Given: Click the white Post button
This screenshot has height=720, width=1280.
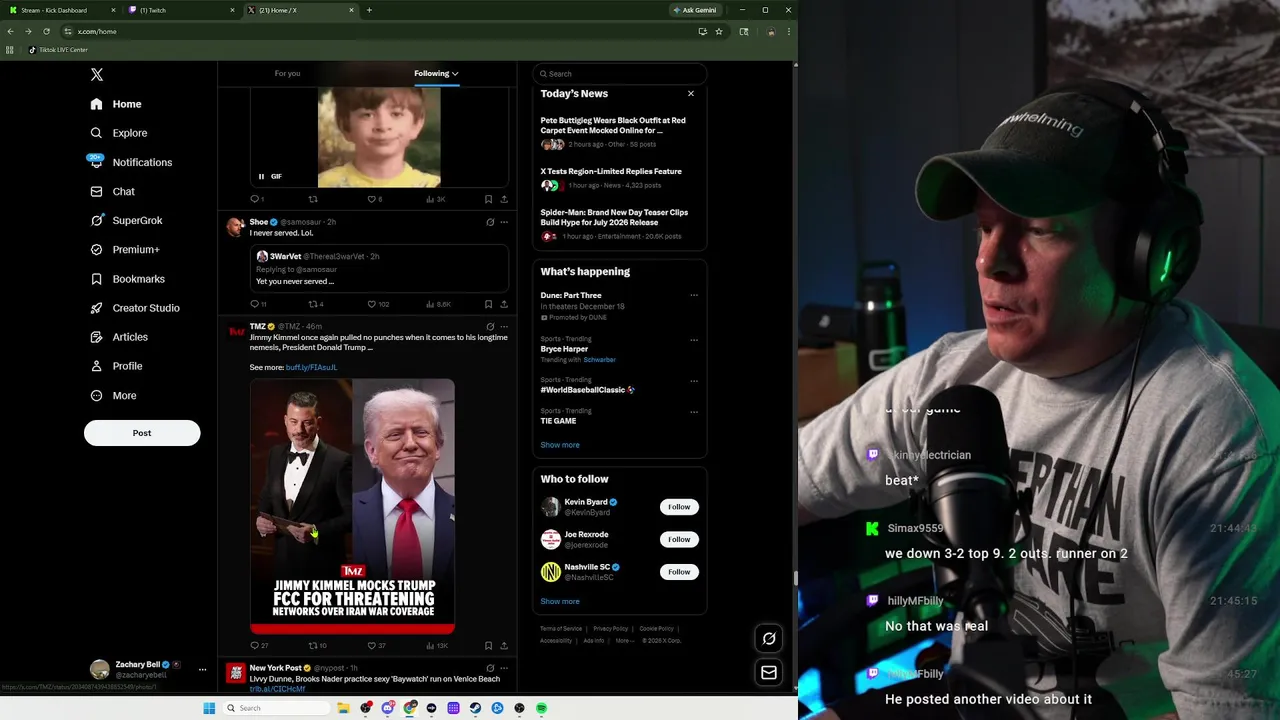Looking at the screenshot, I should pyautogui.click(x=142, y=433).
